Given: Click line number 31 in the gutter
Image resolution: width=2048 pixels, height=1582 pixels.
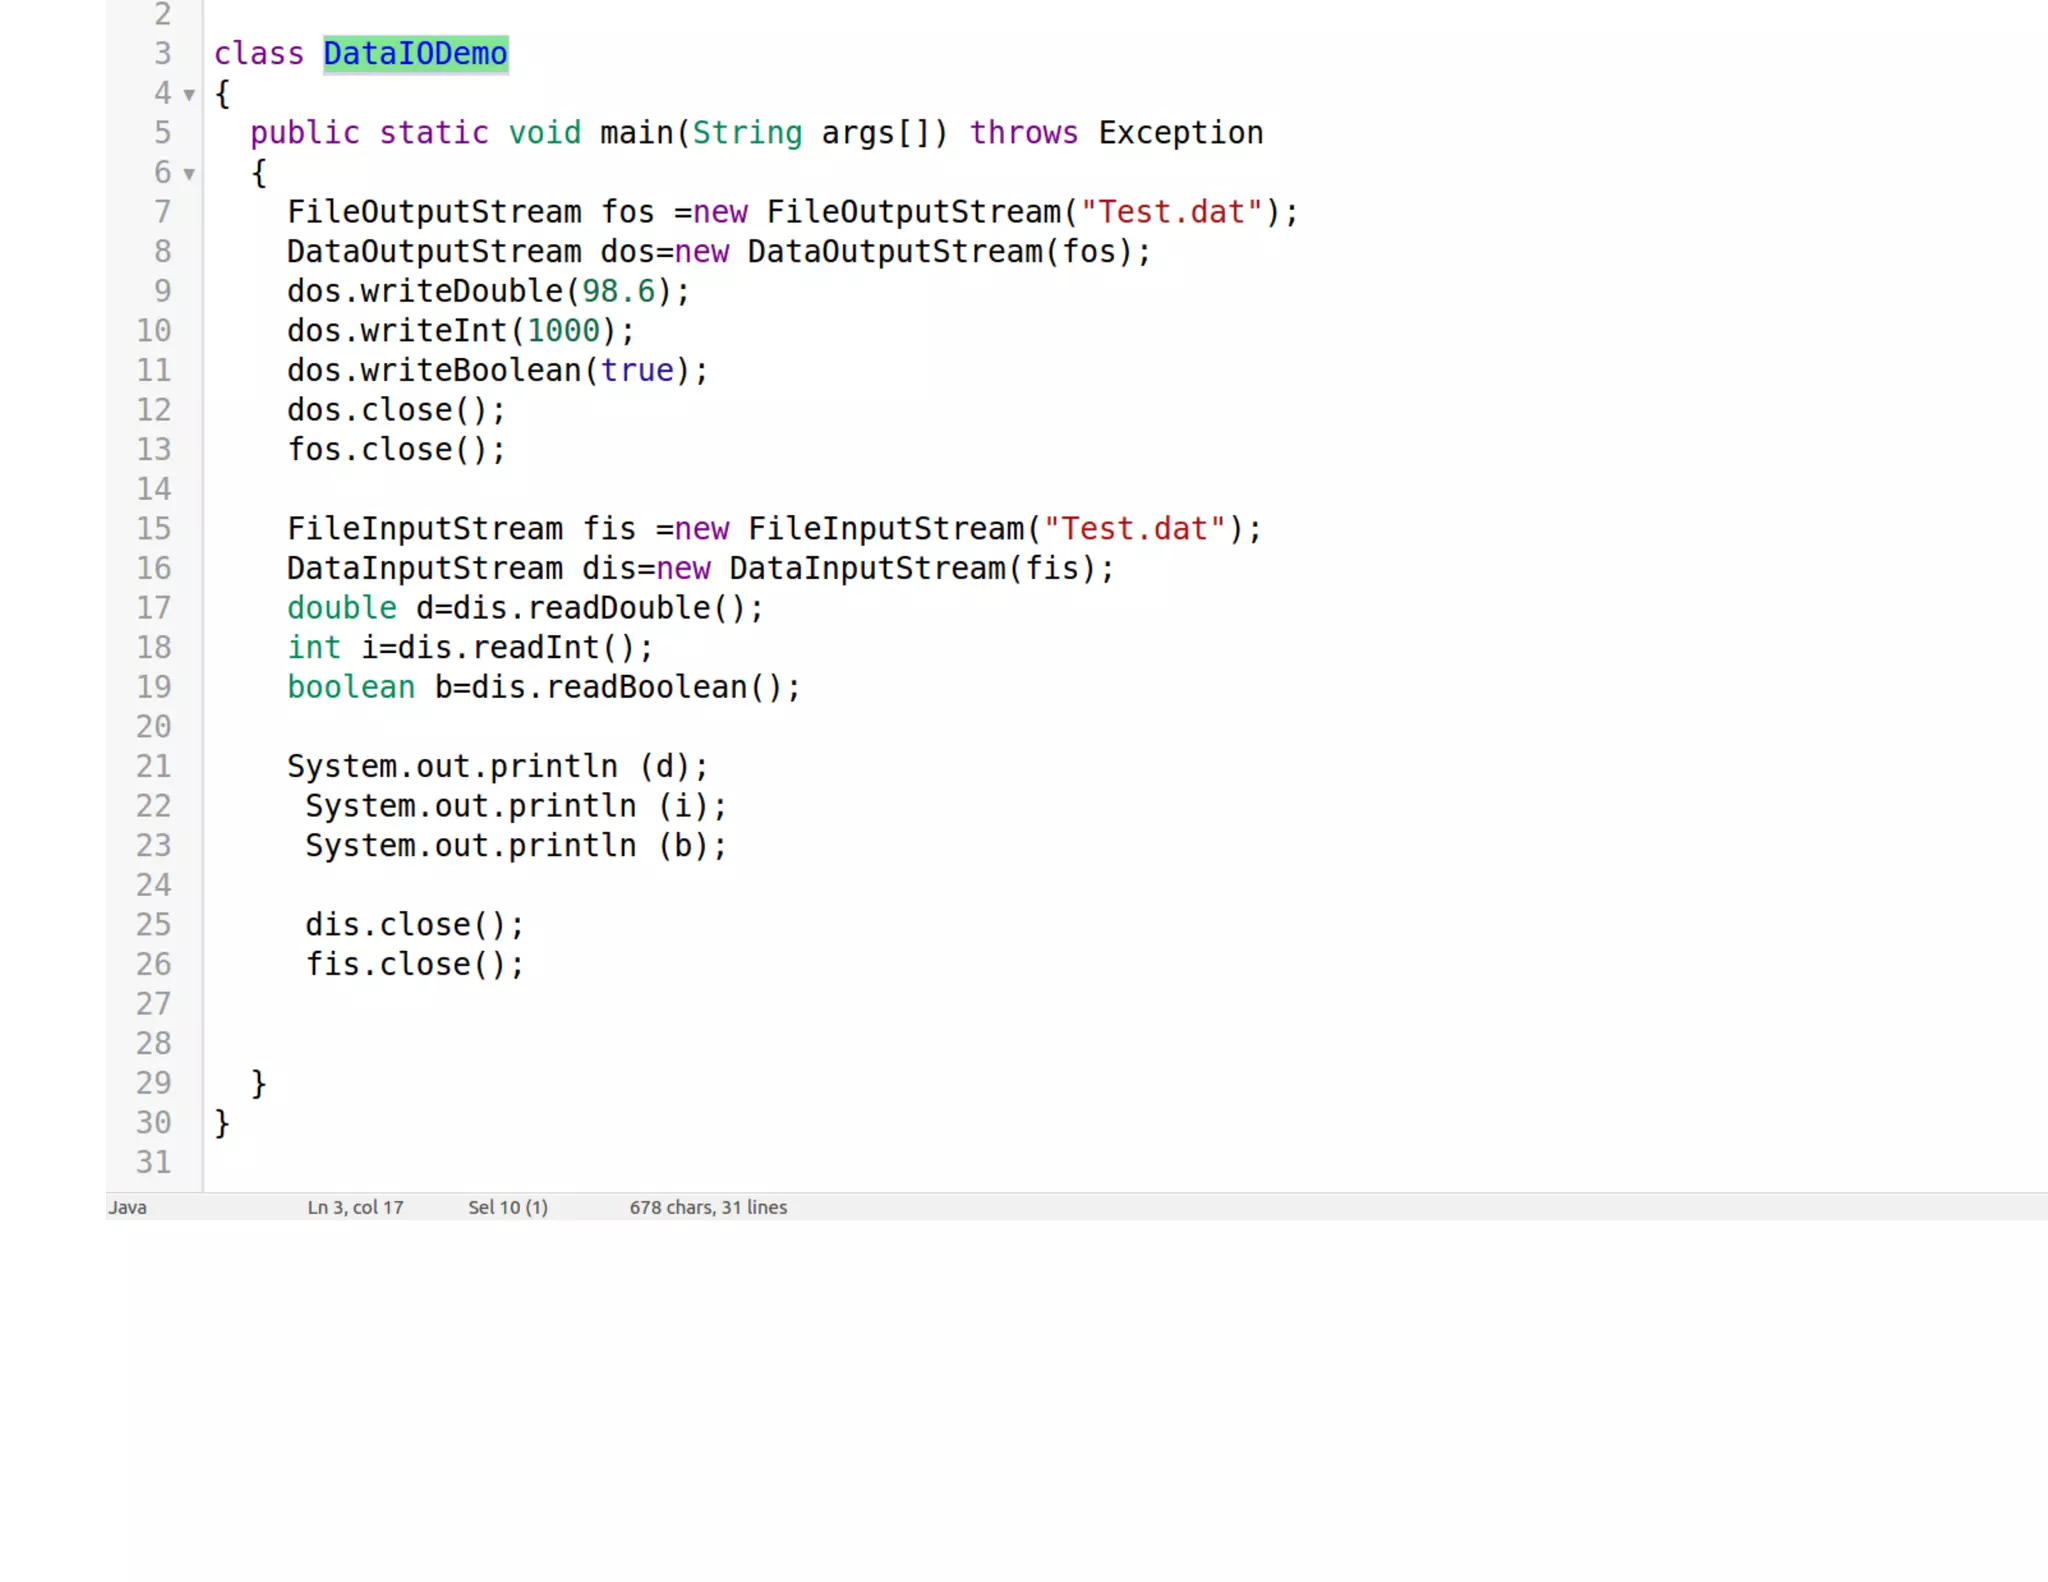Looking at the screenshot, I should tap(154, 1162).
